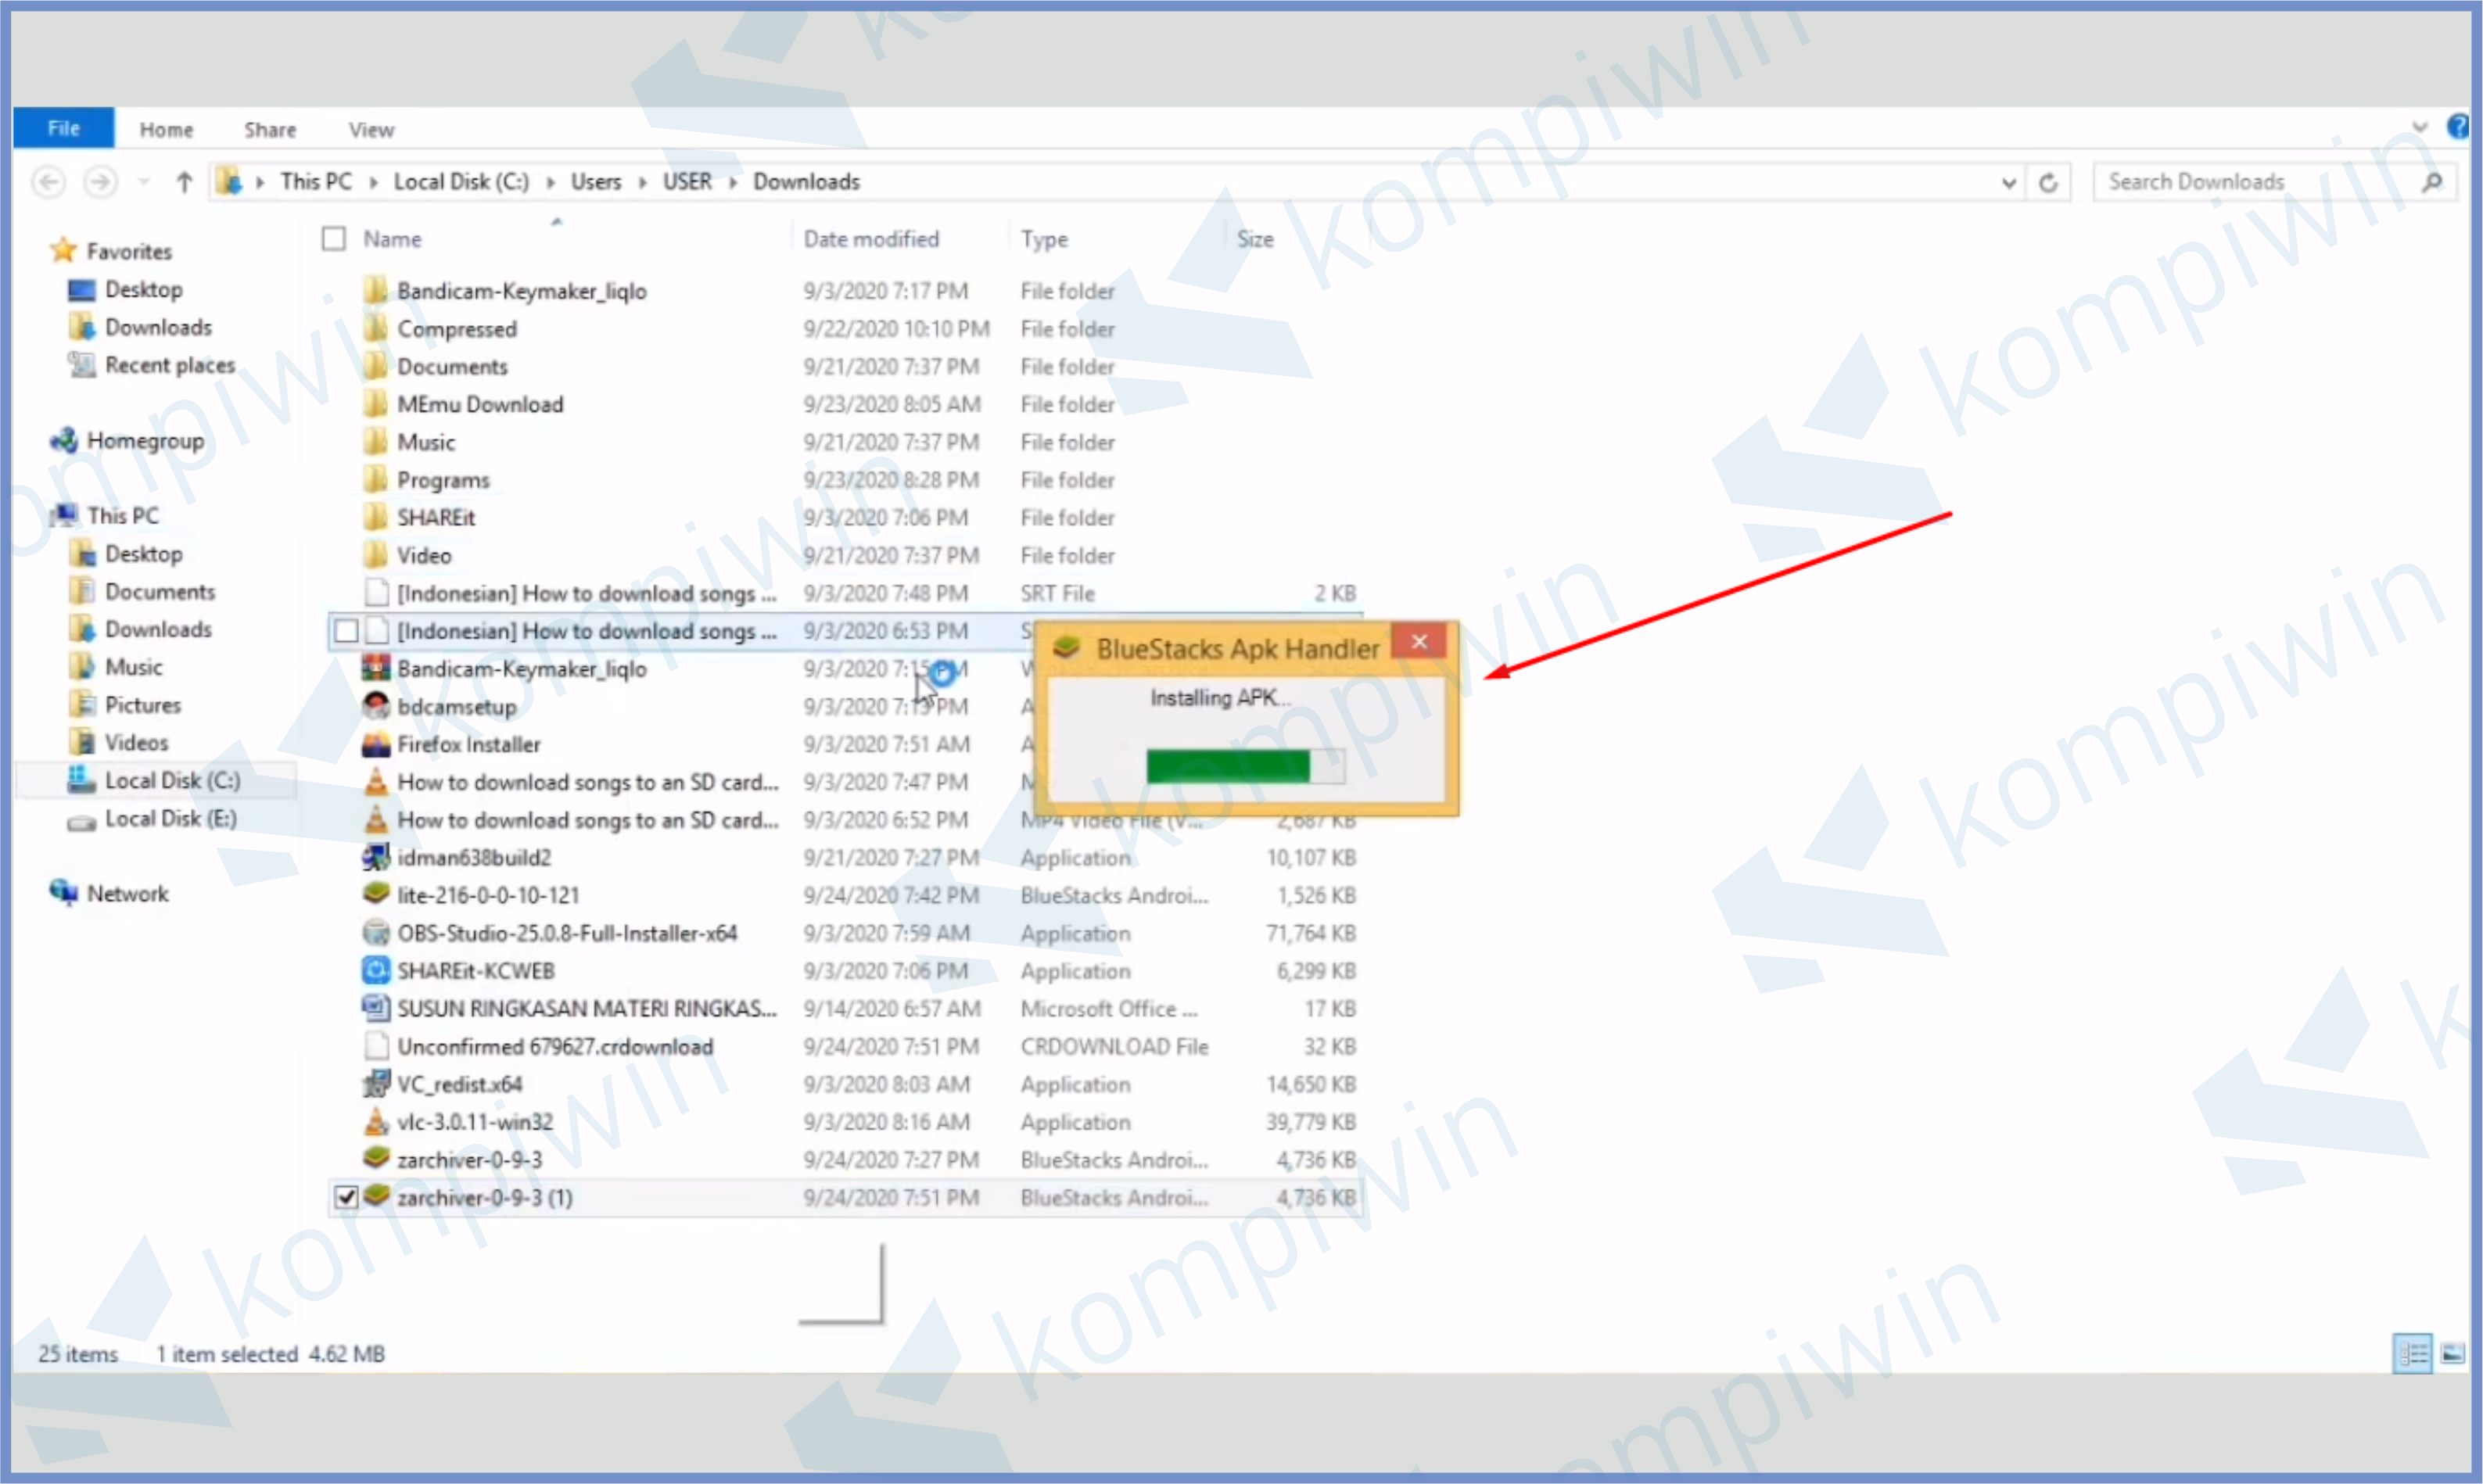Refresh the Downloads folder view
The image size is (2483, 1484).
pos(2048,183)
